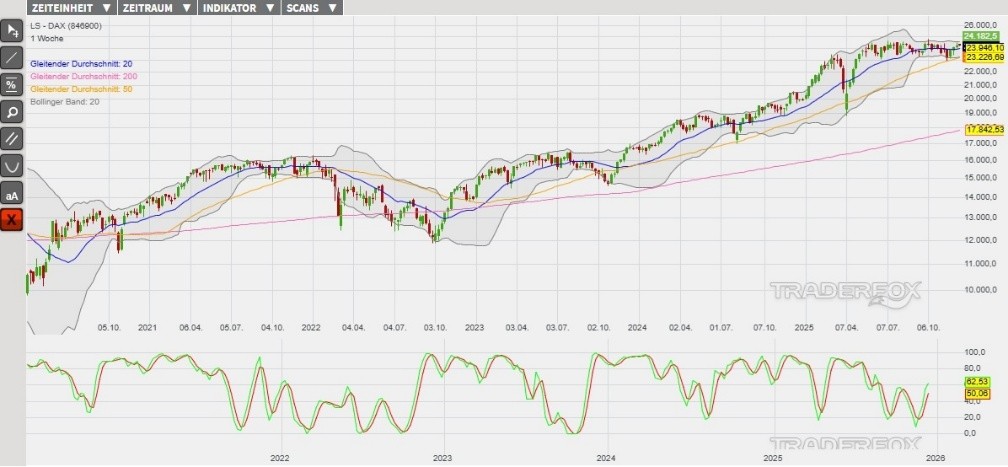Pick the percent retracement tool
Screen dimensions: 1008x467
coord(12,85)
